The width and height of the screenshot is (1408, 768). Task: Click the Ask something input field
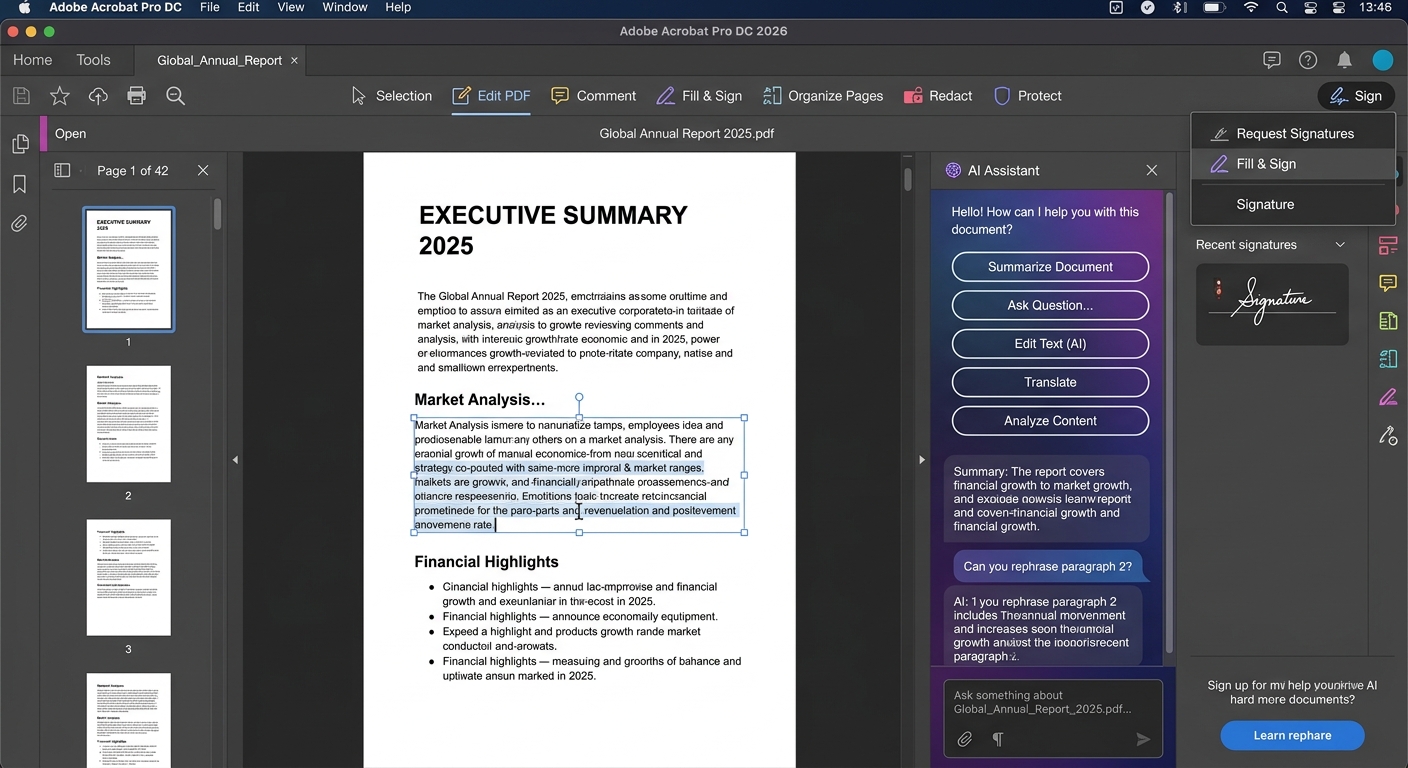point(1050,702)
